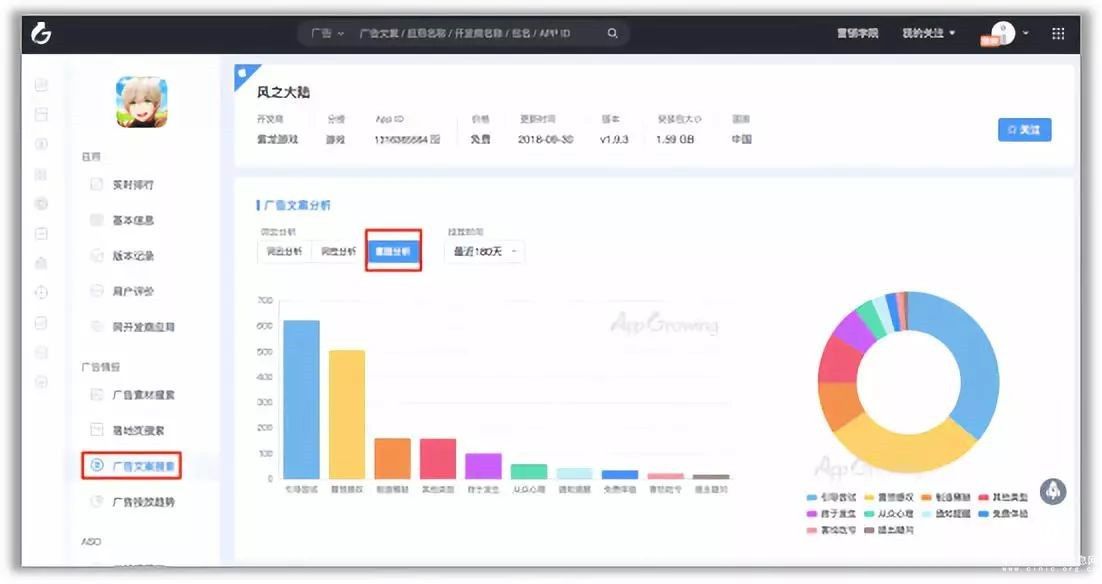Image resolution: width=1102 pixels, height=584 pixels.
Task: Click the user avatar in the header
Action: (x=1002, y=33)
